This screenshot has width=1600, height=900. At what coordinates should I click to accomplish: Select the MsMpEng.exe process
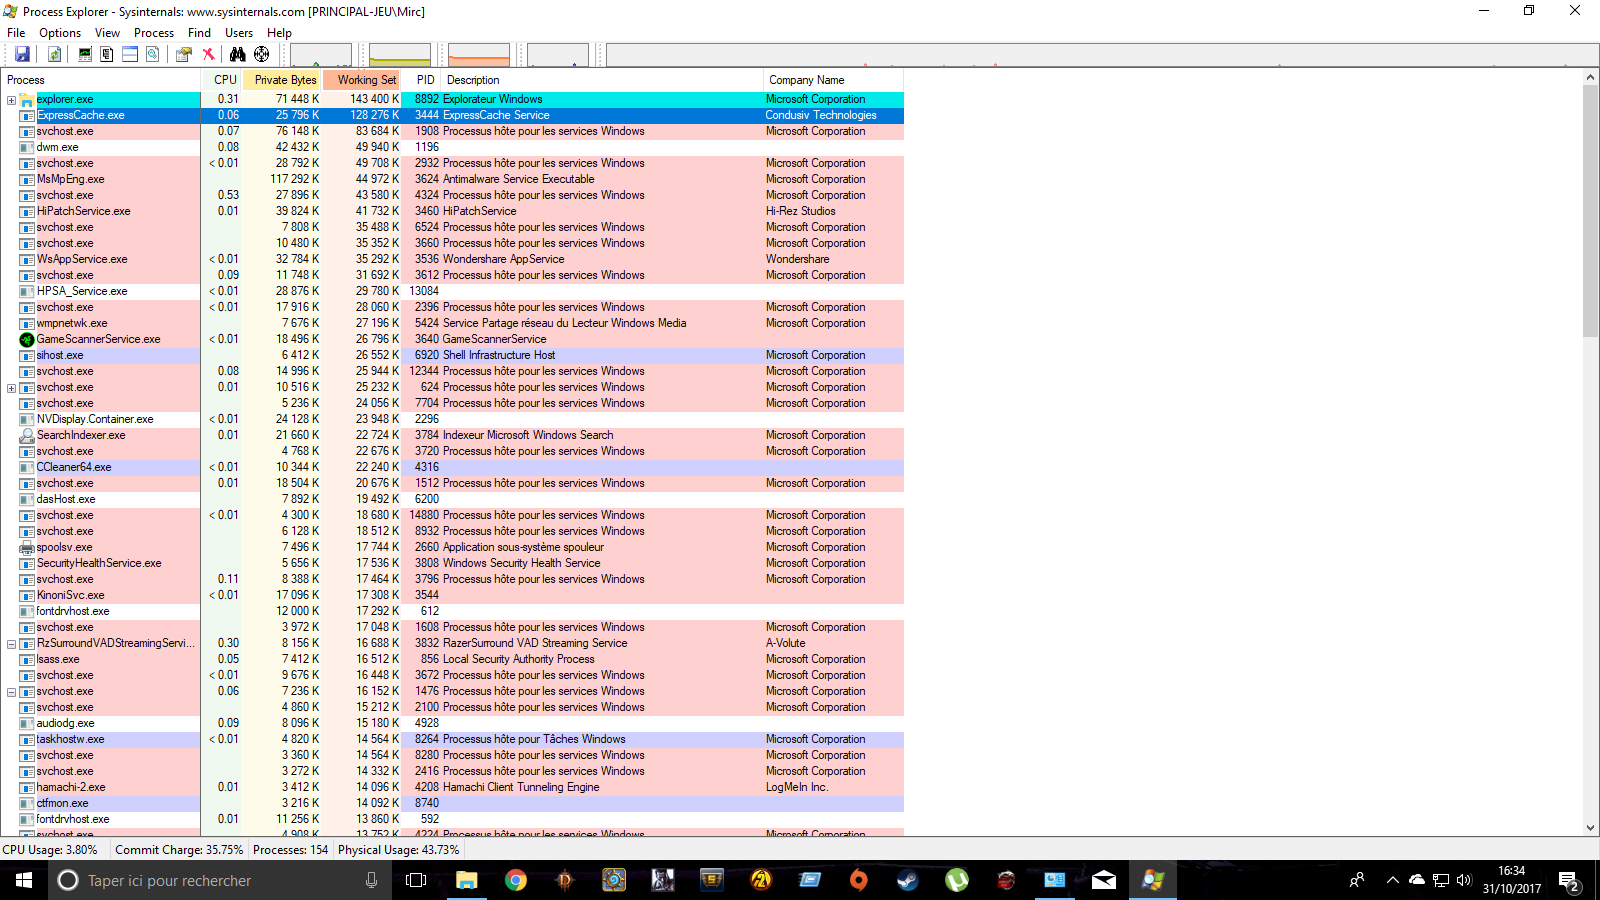pyautogui.click(x=70, y=179)
